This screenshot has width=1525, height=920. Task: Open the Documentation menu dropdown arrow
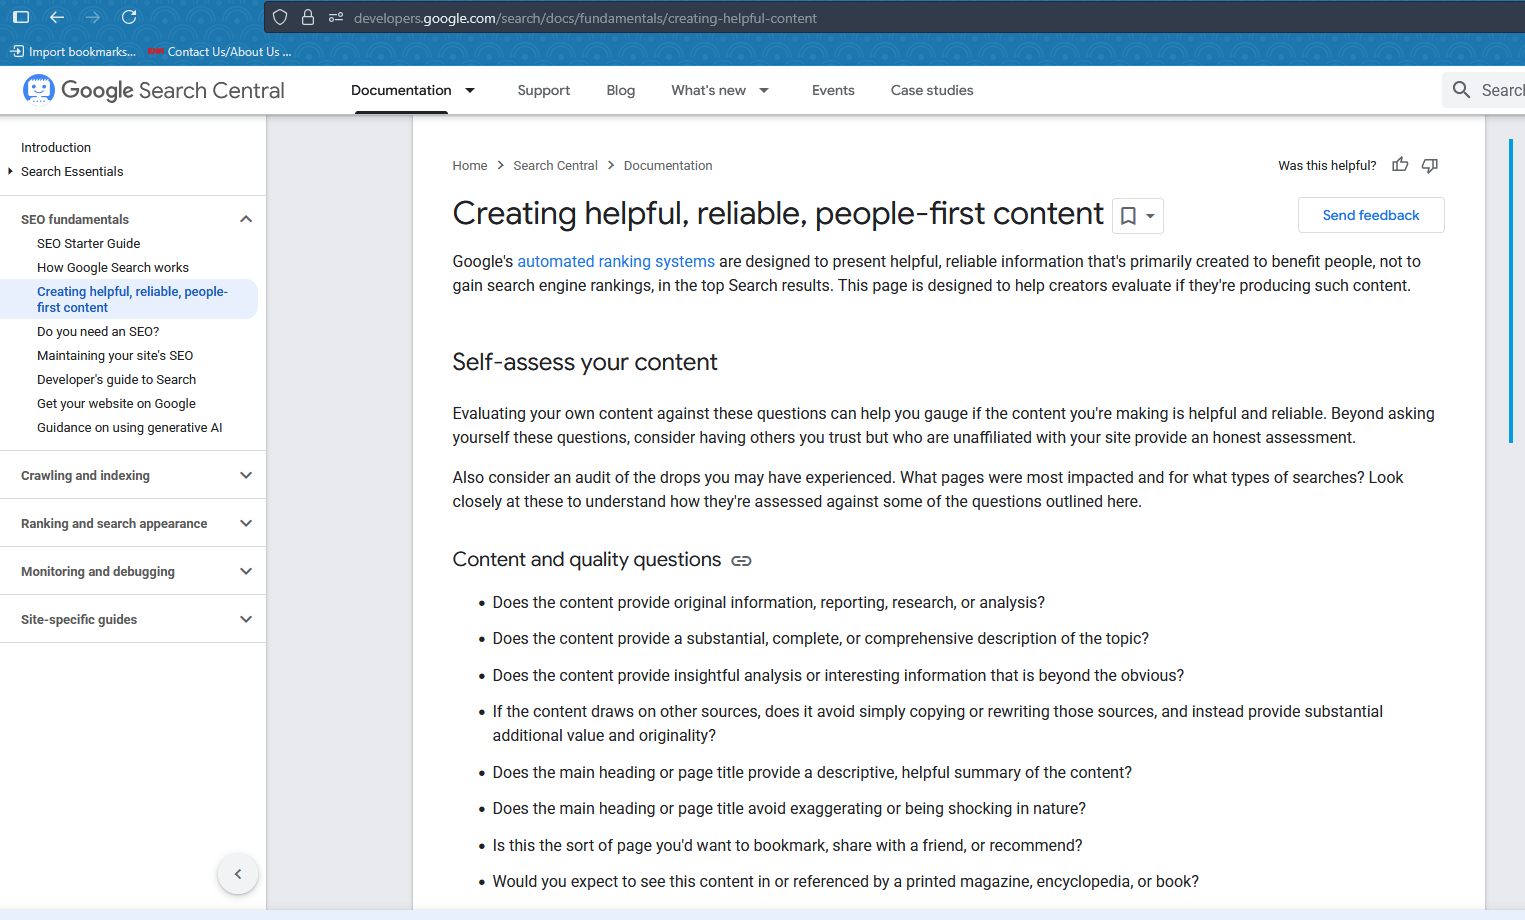pyautogui.click(x=470, y=90)
